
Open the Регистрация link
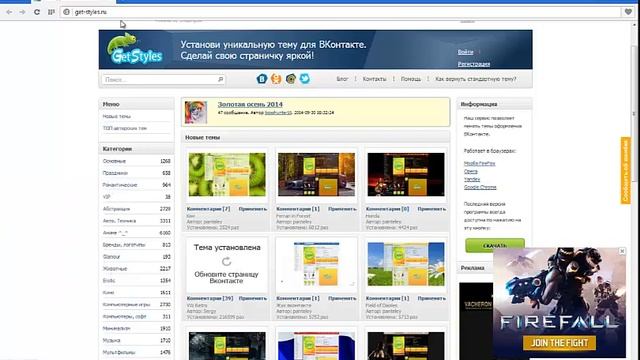click(x=473, y=64)
